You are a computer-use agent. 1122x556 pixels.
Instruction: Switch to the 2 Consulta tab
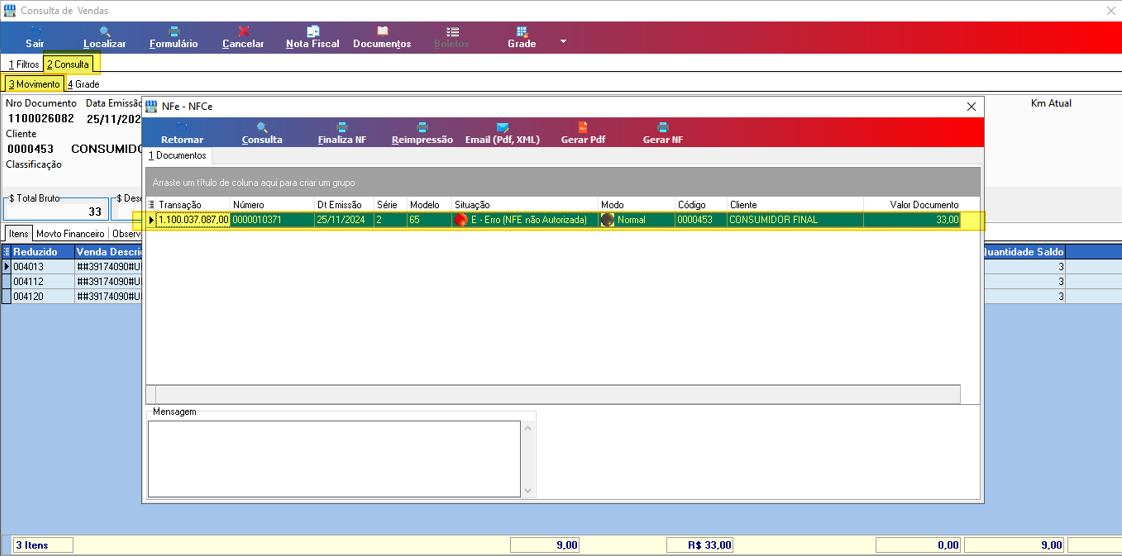tap(67, 64)
